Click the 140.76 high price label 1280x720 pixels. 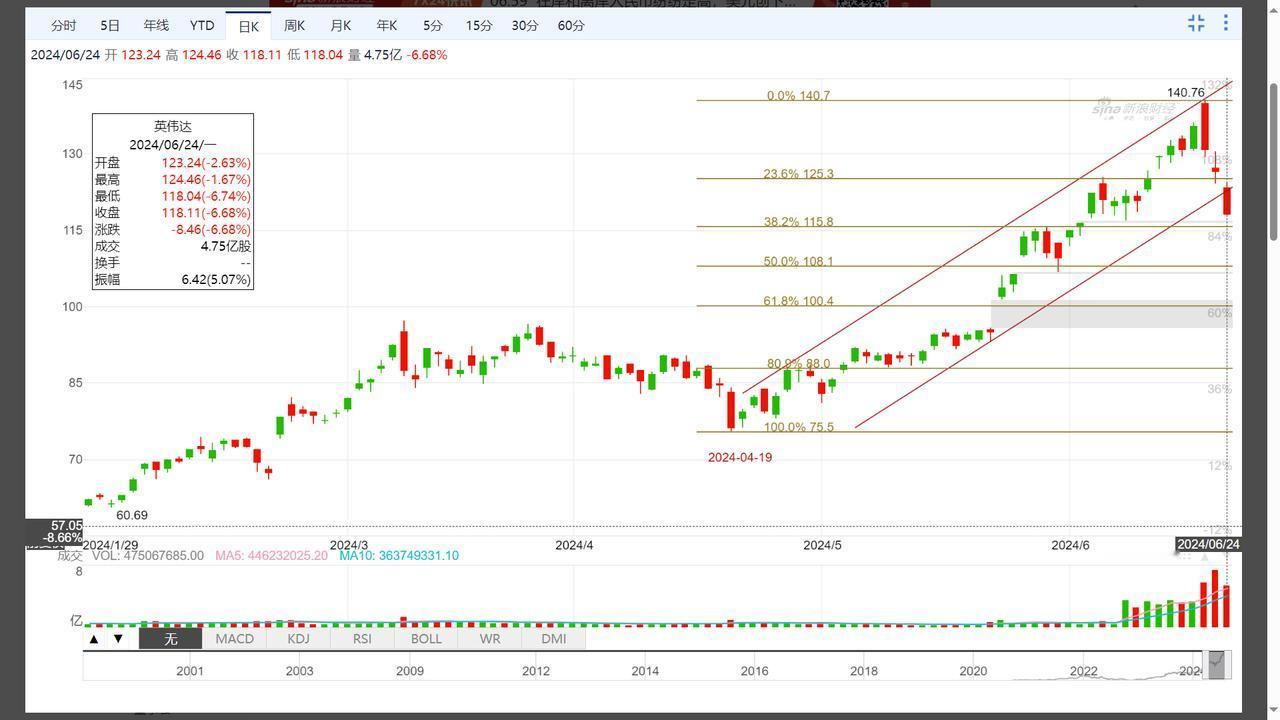pyautogui.click(x=1186, y=92)
